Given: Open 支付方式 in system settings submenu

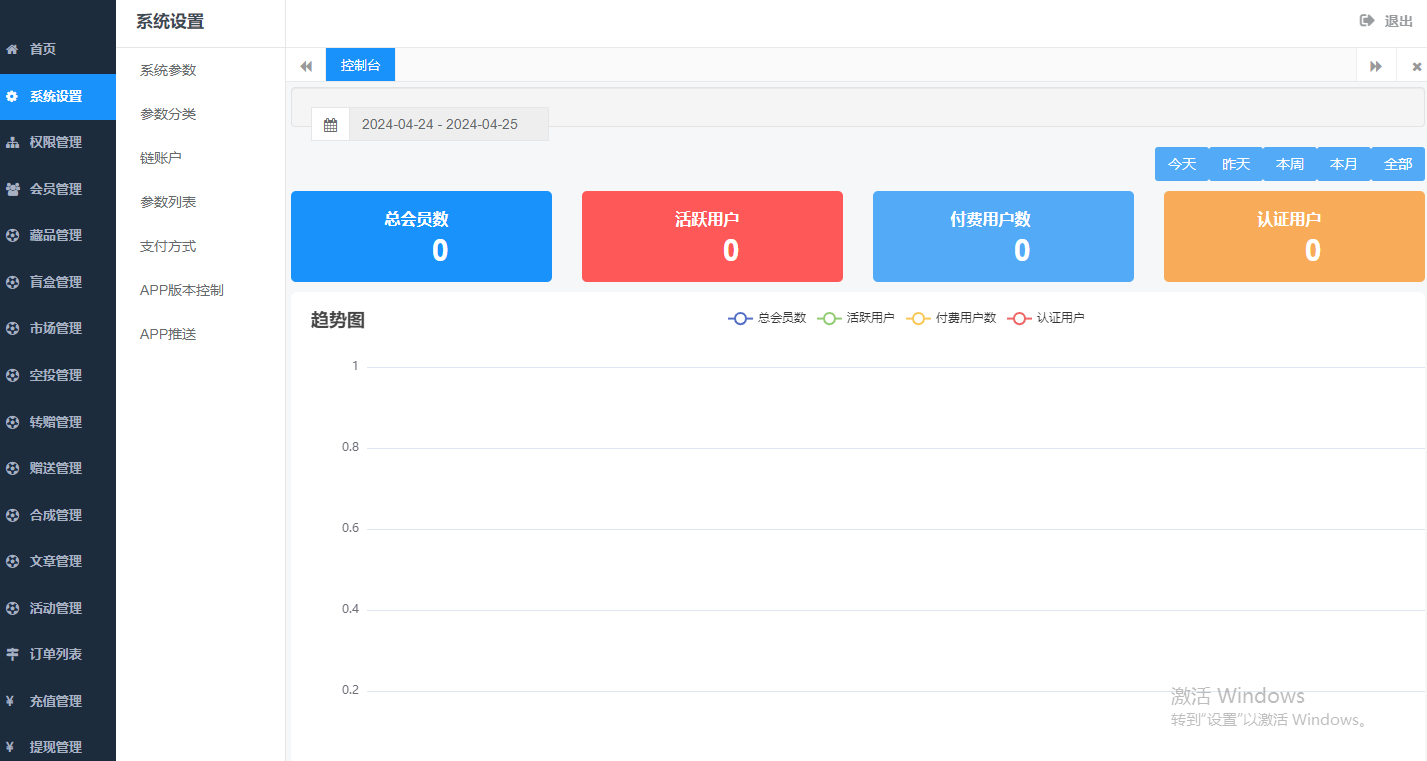Looking at the screenshot, I should click(x=168, y=246).
